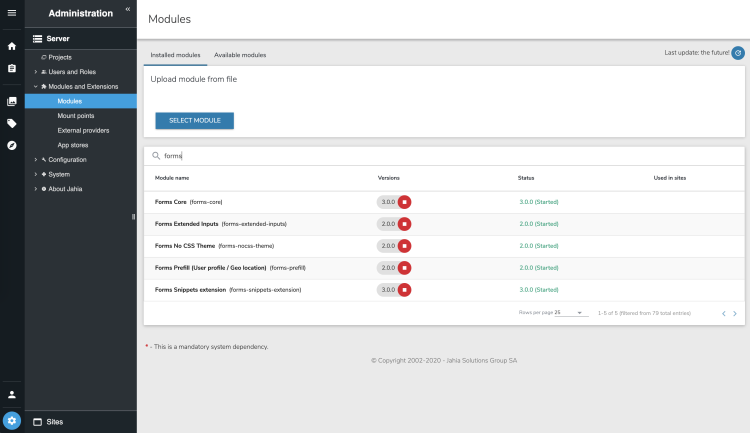Click the Status column header
750x433 pixels.
pos(526,178)
